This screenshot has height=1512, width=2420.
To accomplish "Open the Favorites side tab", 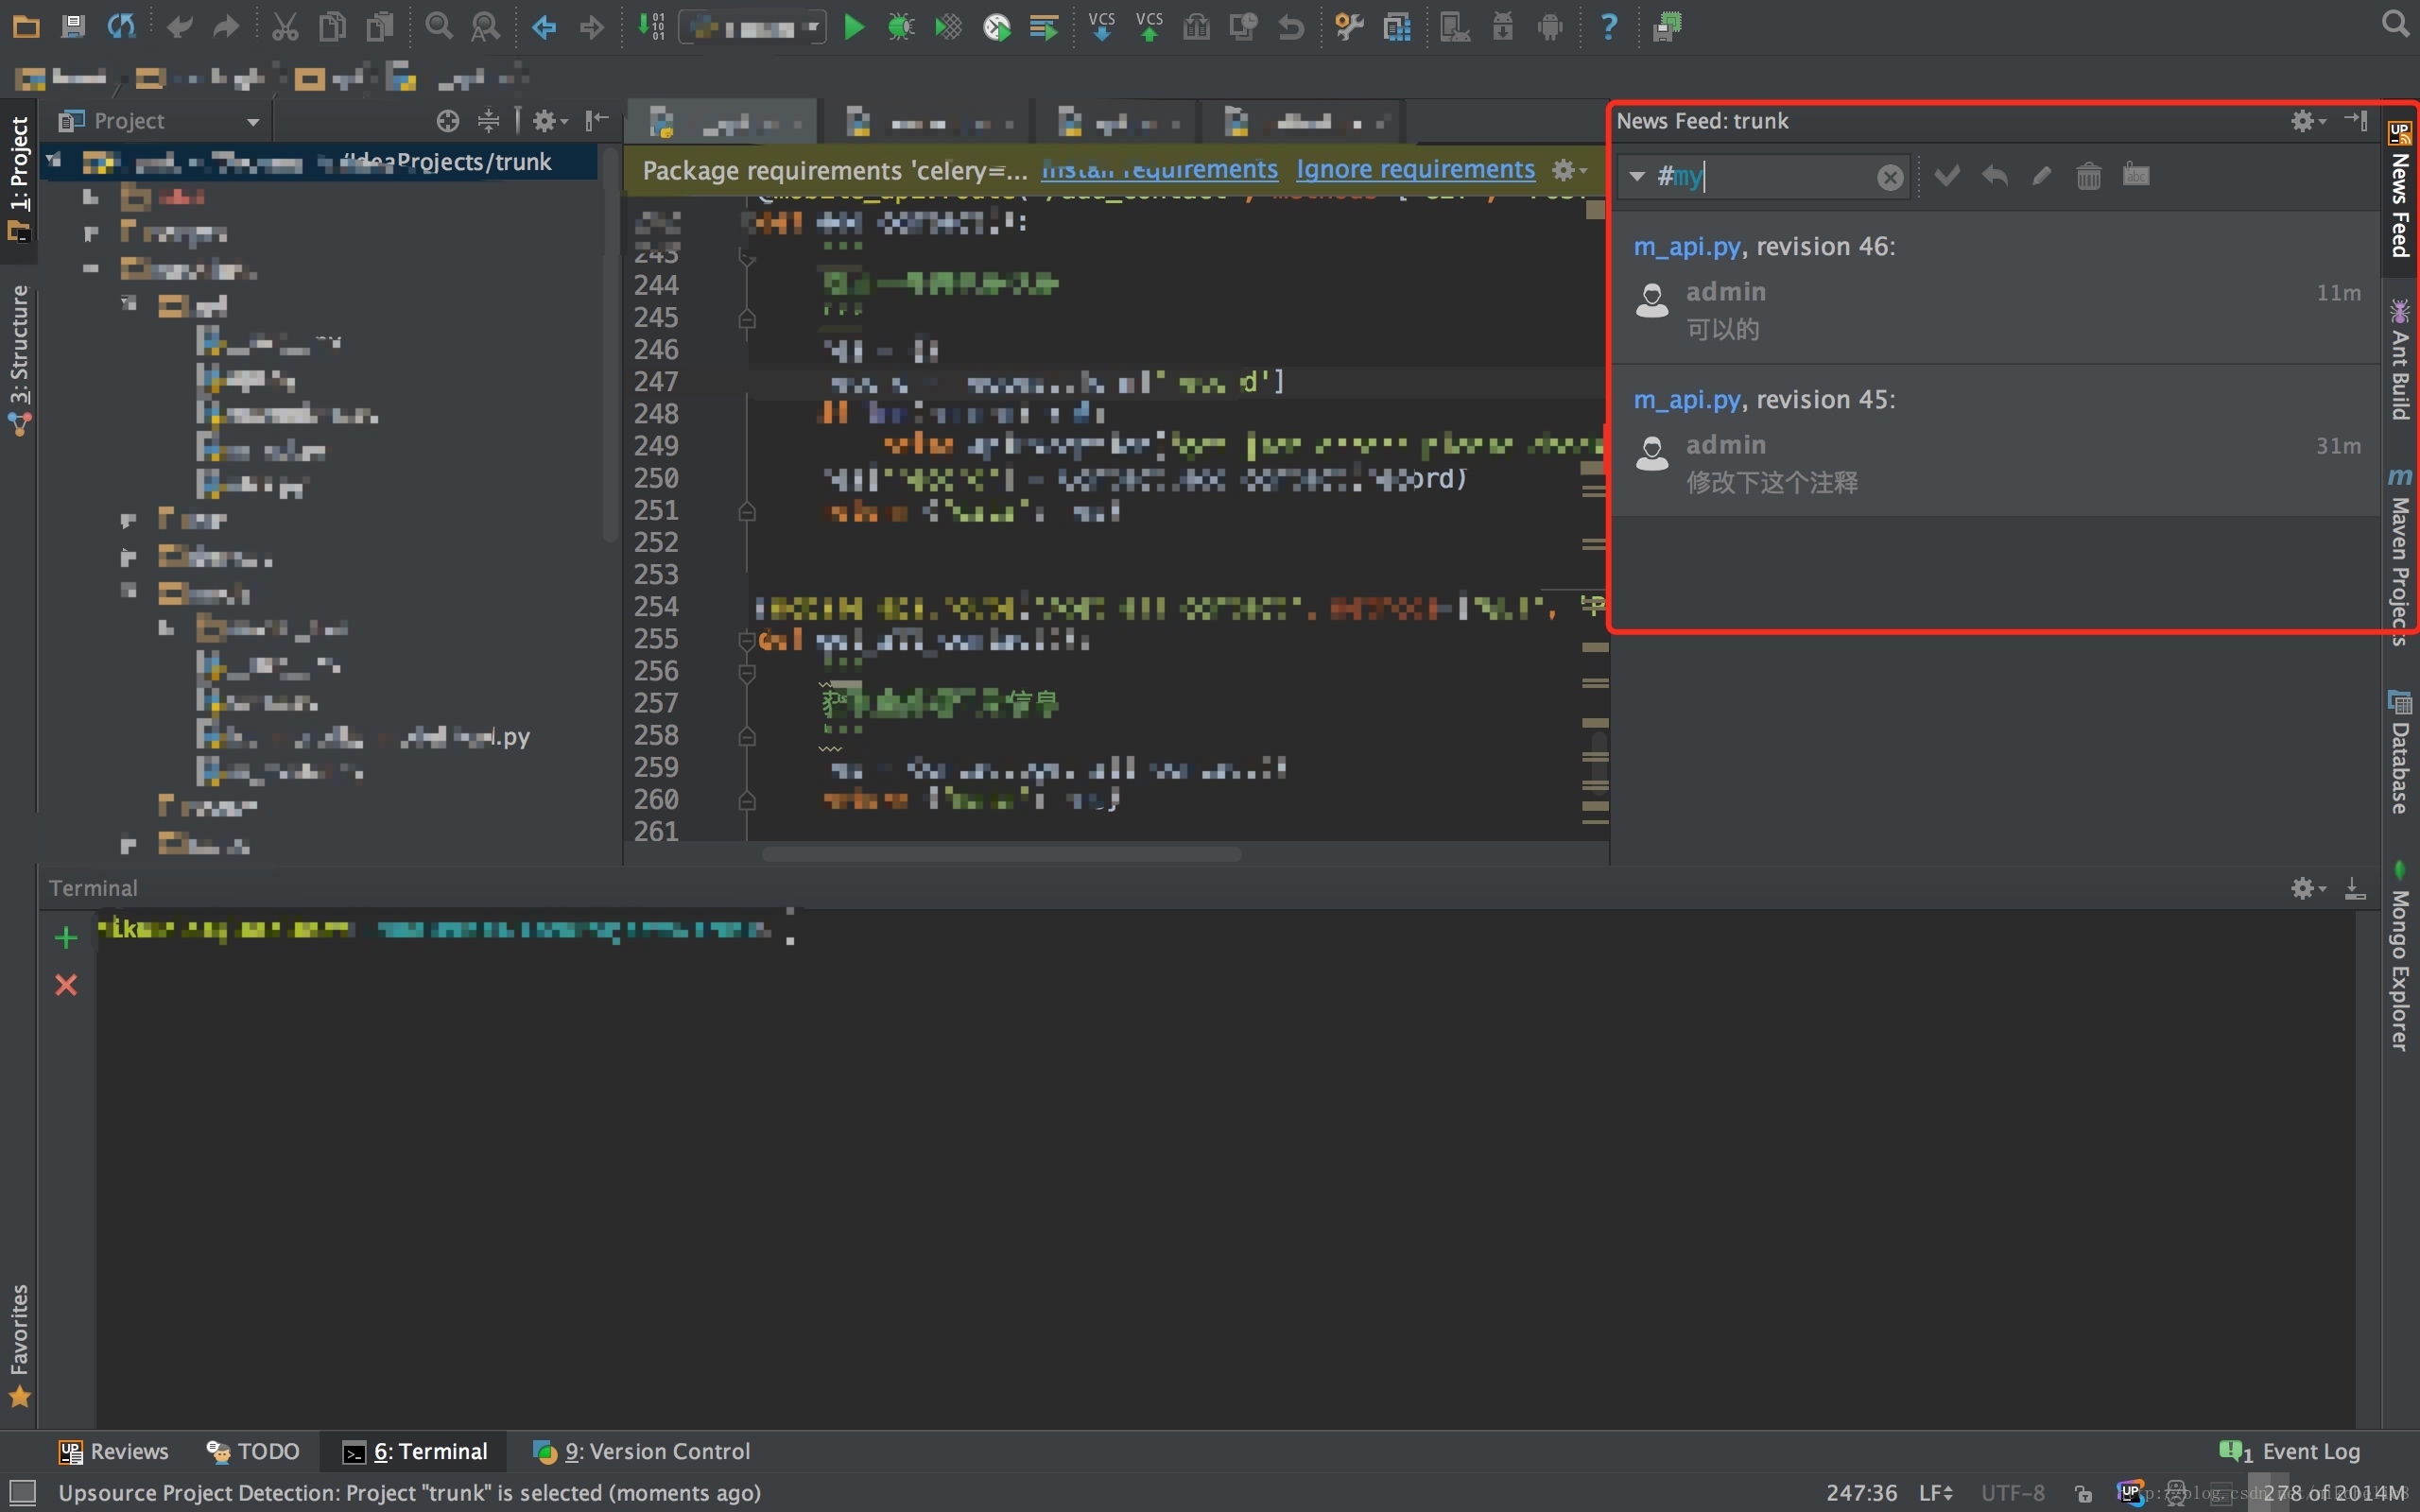I will pos(19,1346).
